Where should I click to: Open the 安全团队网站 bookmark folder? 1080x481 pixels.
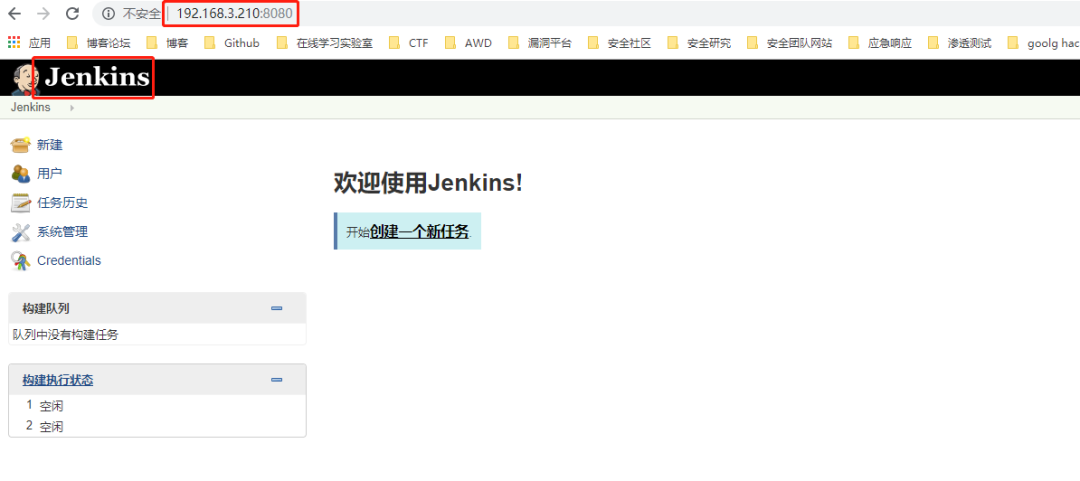coord(790,43)
